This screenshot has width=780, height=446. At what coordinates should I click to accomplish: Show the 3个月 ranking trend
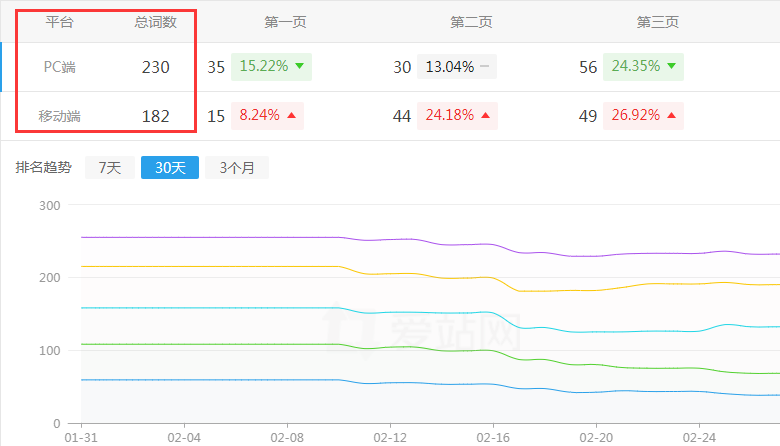tap(237, 168)
